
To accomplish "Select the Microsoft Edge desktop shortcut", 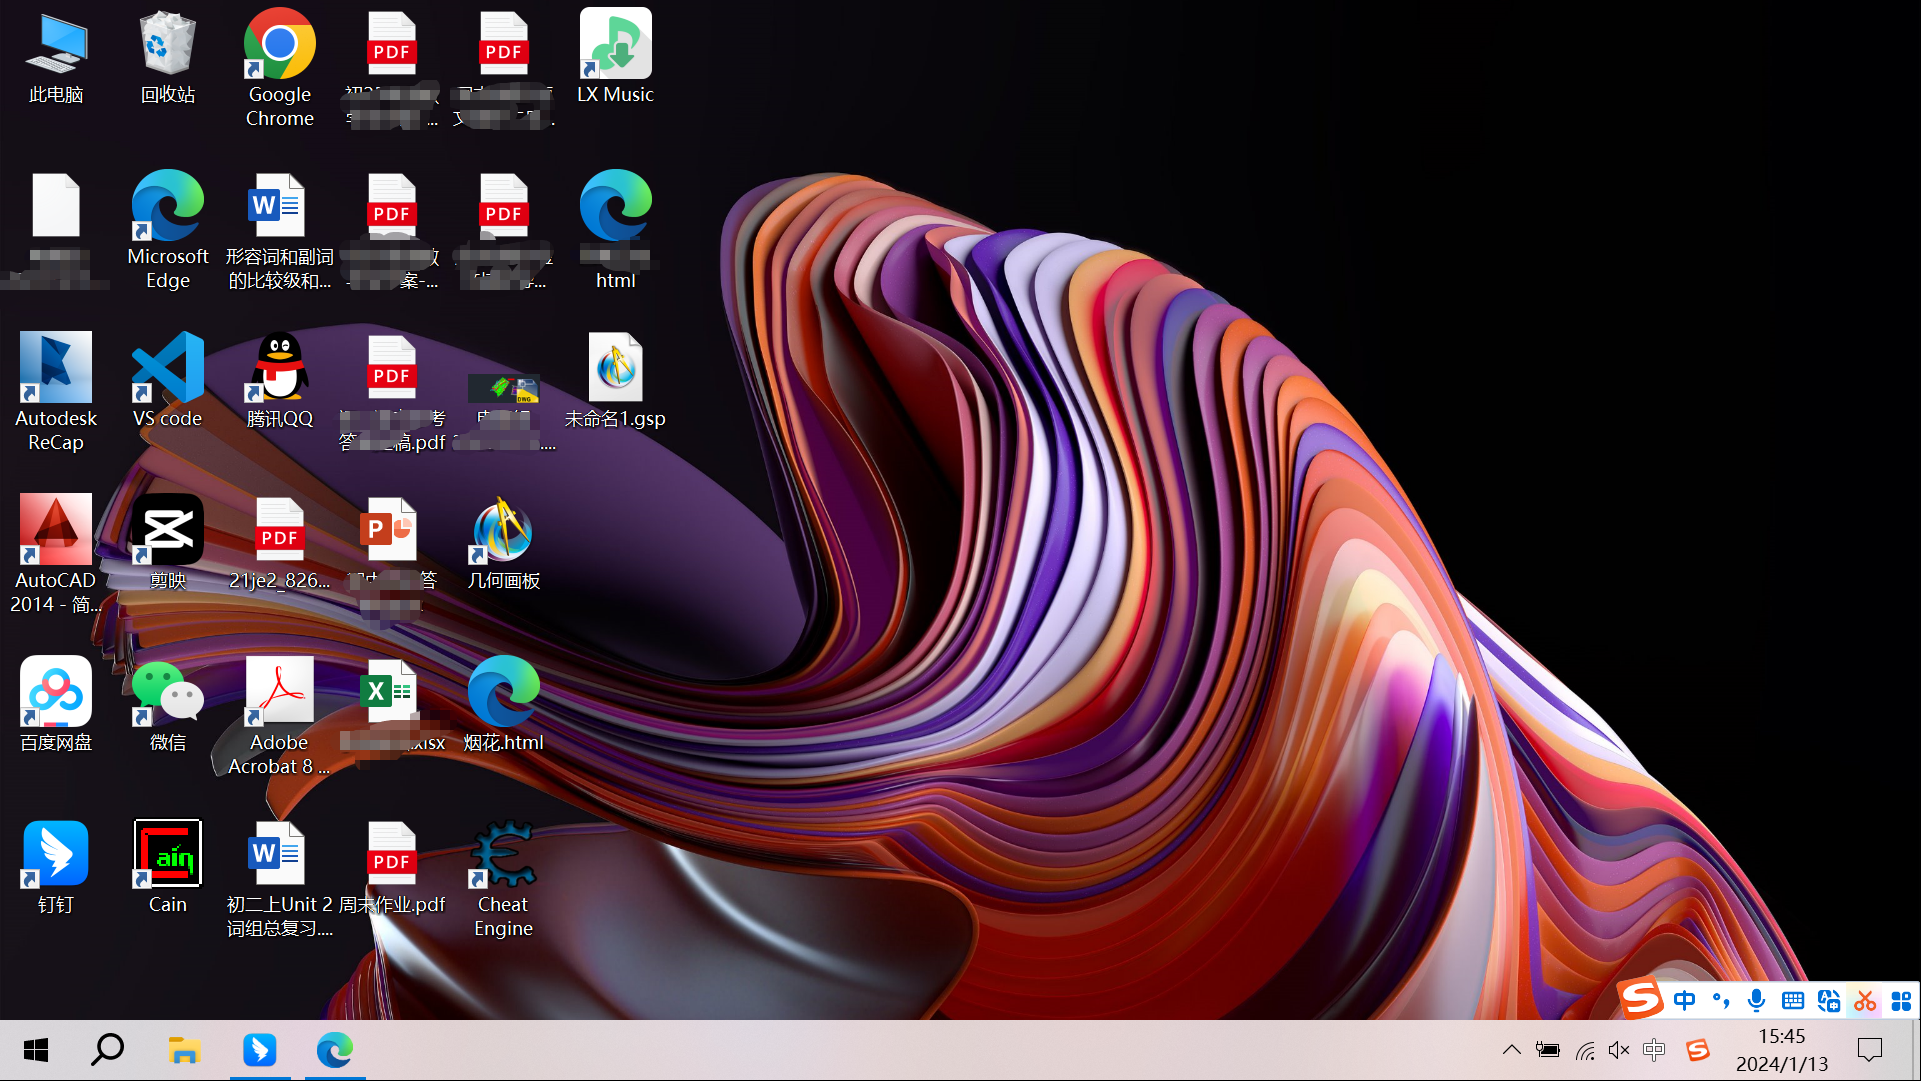I will coord(168,230).
